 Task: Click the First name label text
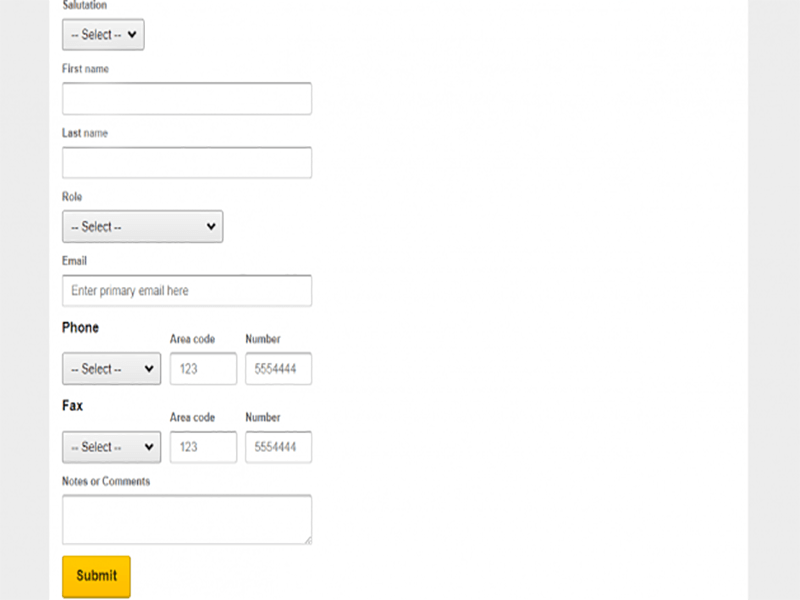click(x=85, y=69)
